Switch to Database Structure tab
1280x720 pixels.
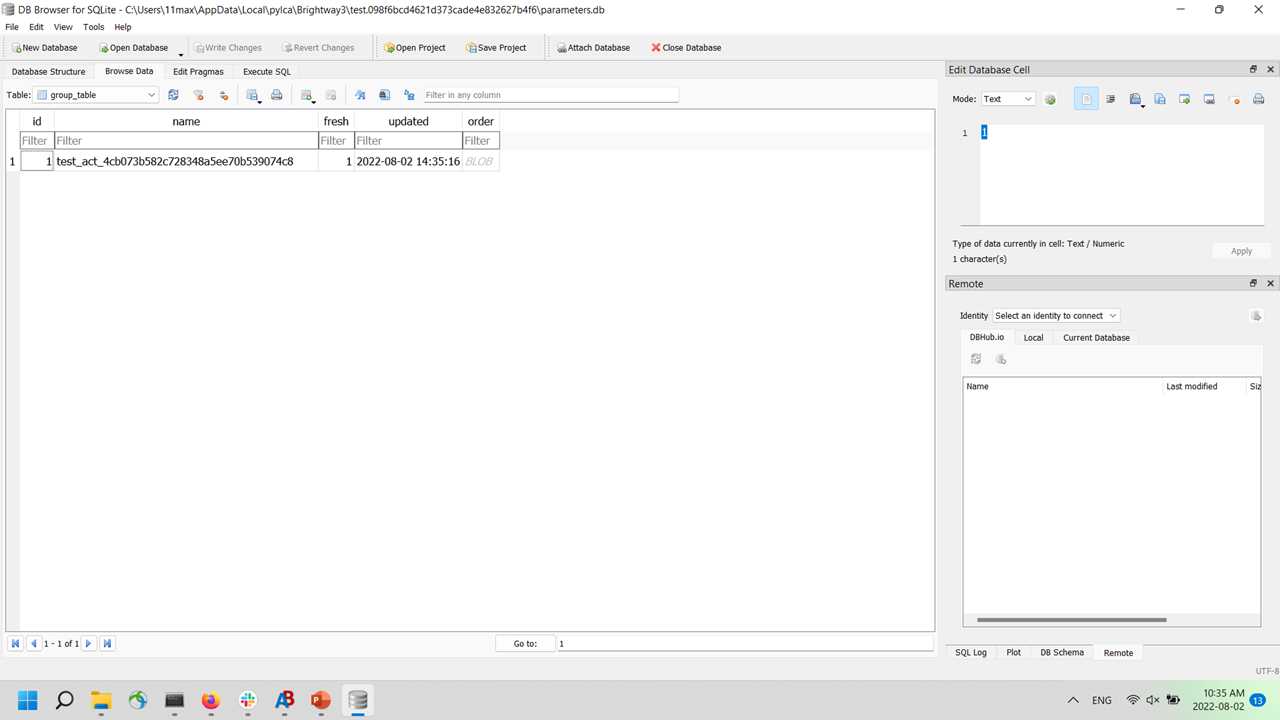pos(48,72)
